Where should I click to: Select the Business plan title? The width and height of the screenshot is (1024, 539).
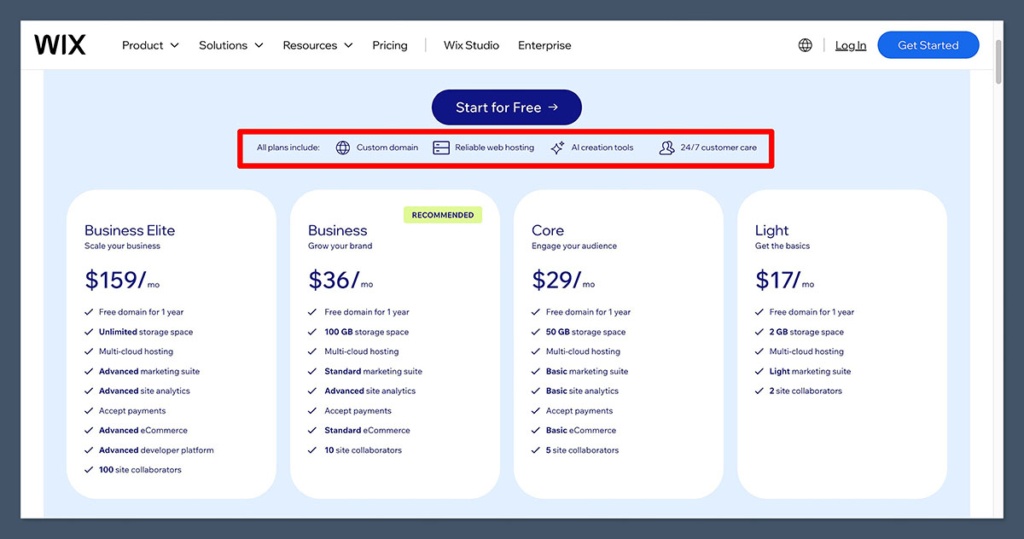(x=338, y=230)
